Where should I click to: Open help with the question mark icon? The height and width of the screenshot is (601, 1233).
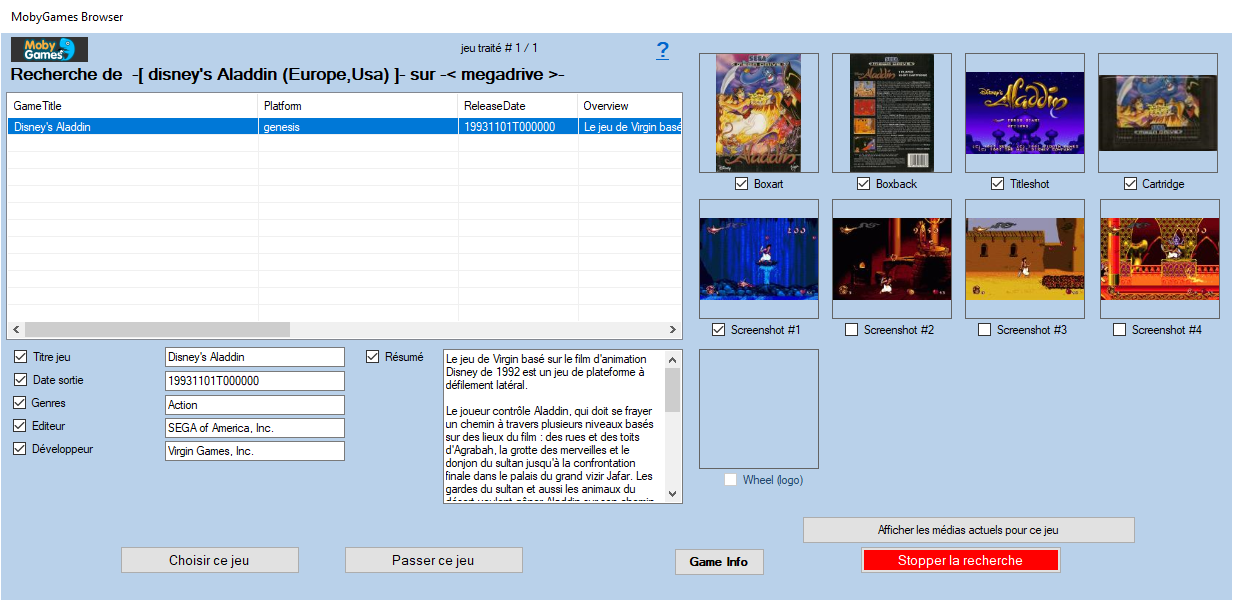pyautogui.click(x=662, y=51)
